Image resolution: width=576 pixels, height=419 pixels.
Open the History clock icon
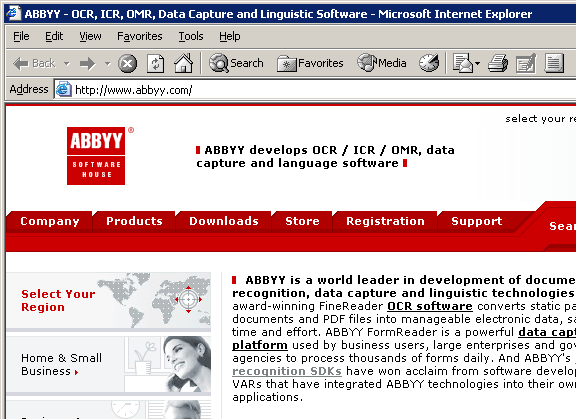click(x=429, y=63)
